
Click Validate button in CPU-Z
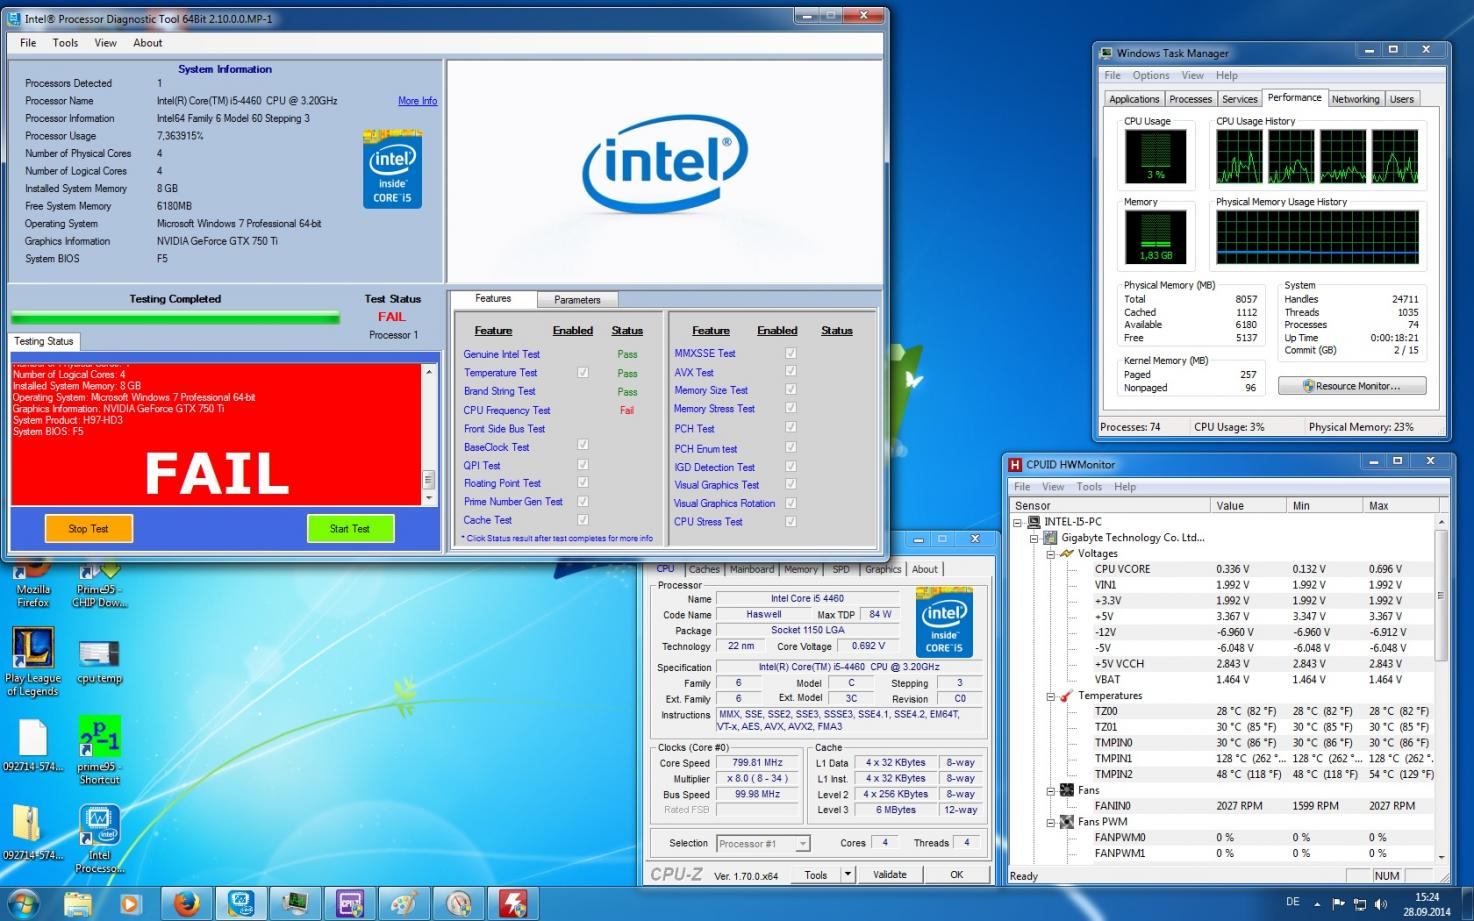pos(889,874)
